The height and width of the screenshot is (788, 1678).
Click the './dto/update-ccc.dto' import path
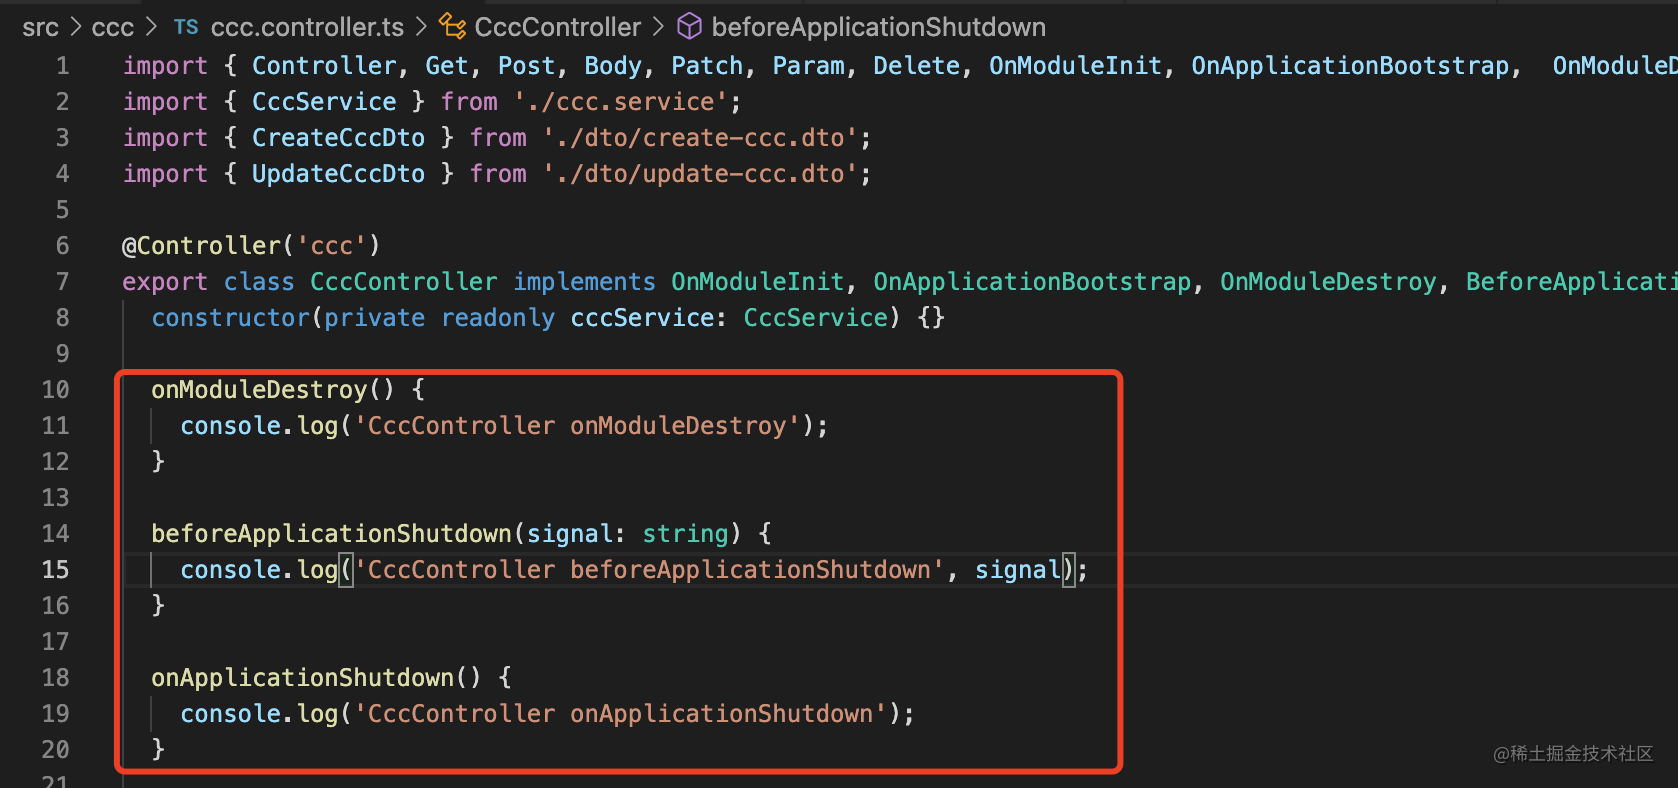point(700,174)
